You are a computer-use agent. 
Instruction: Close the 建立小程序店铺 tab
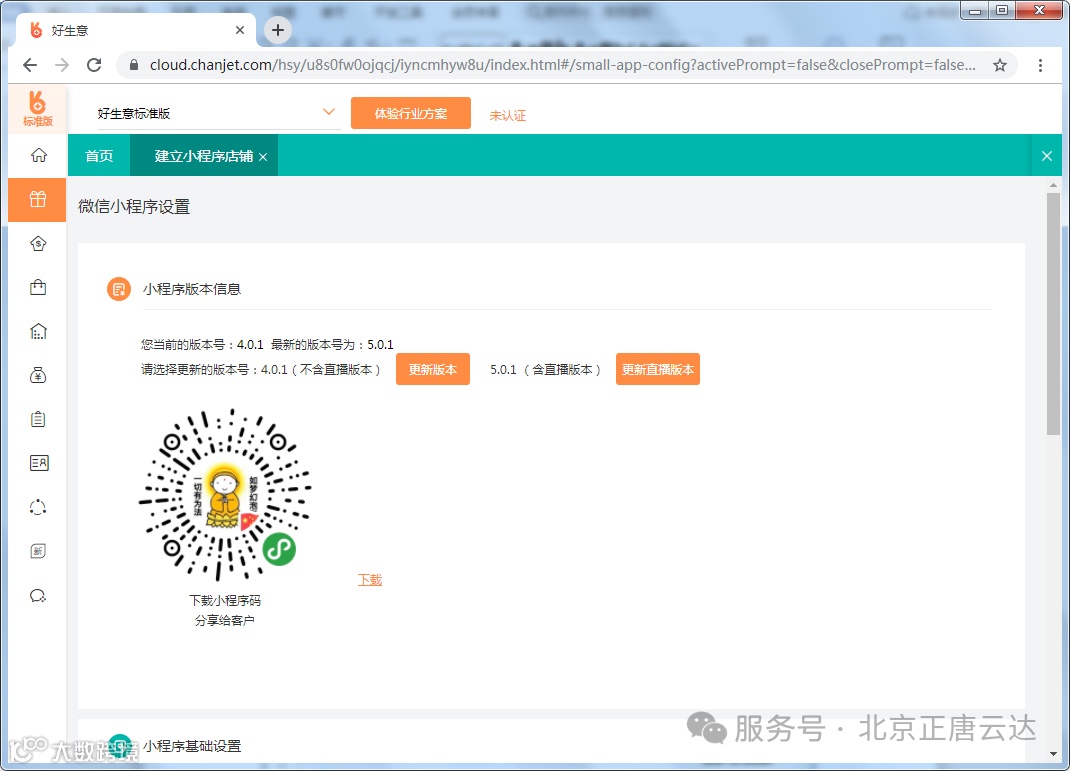click(263, 157)
